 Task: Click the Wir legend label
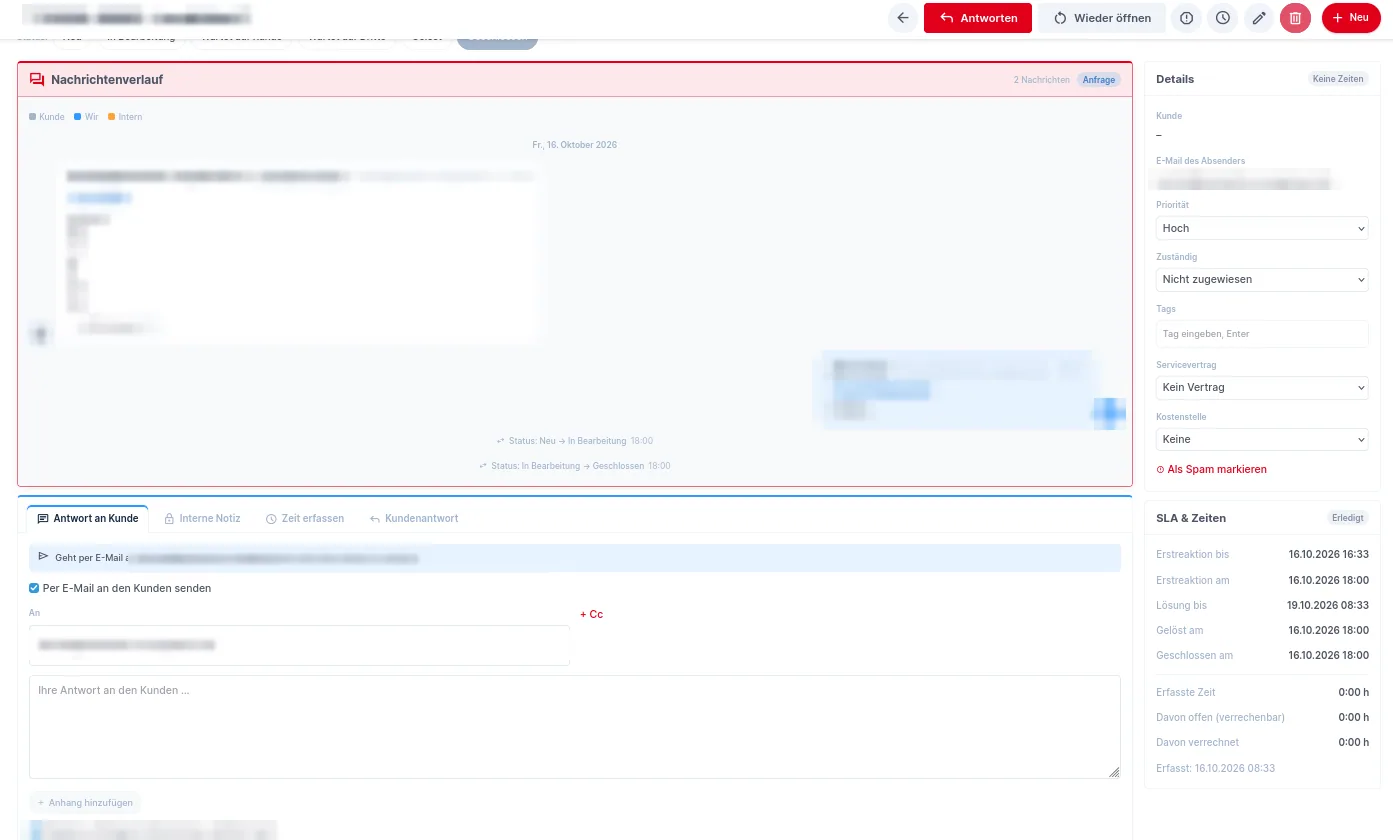86,117
